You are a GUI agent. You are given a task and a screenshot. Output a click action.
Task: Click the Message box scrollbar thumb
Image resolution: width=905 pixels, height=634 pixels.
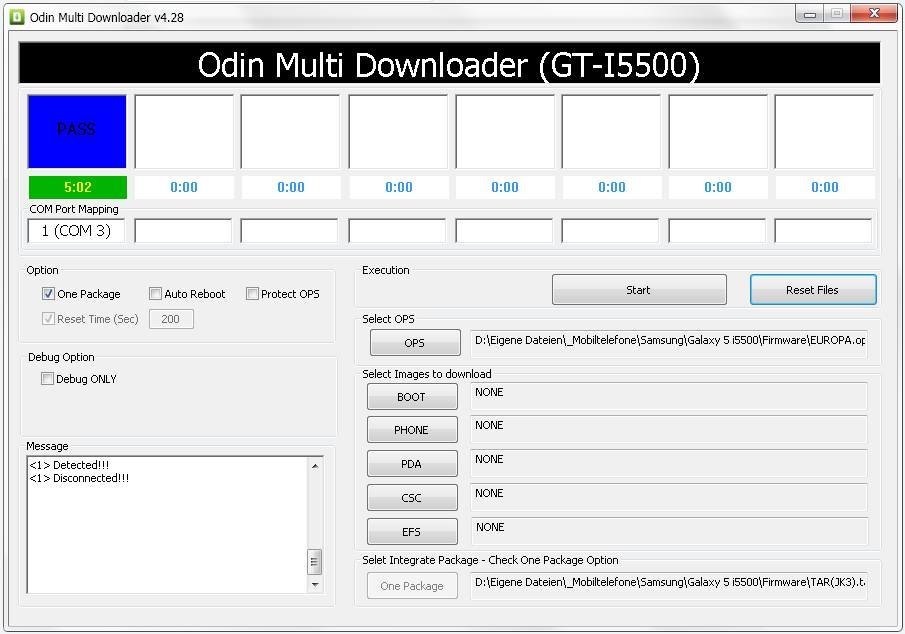(x=315, y=562)
